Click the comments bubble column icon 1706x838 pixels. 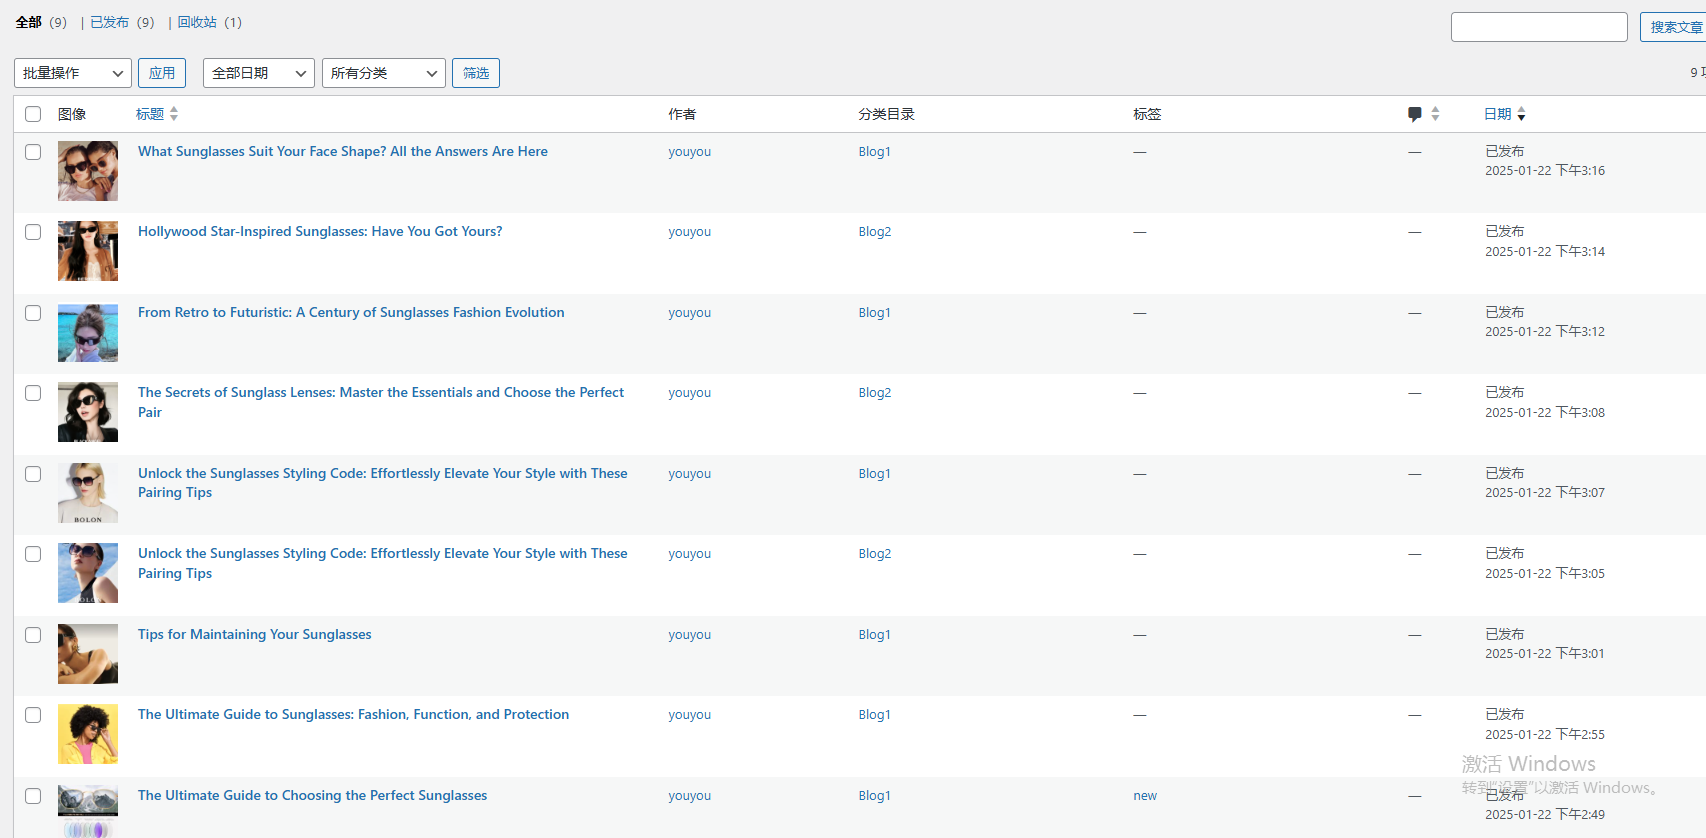1414,114
